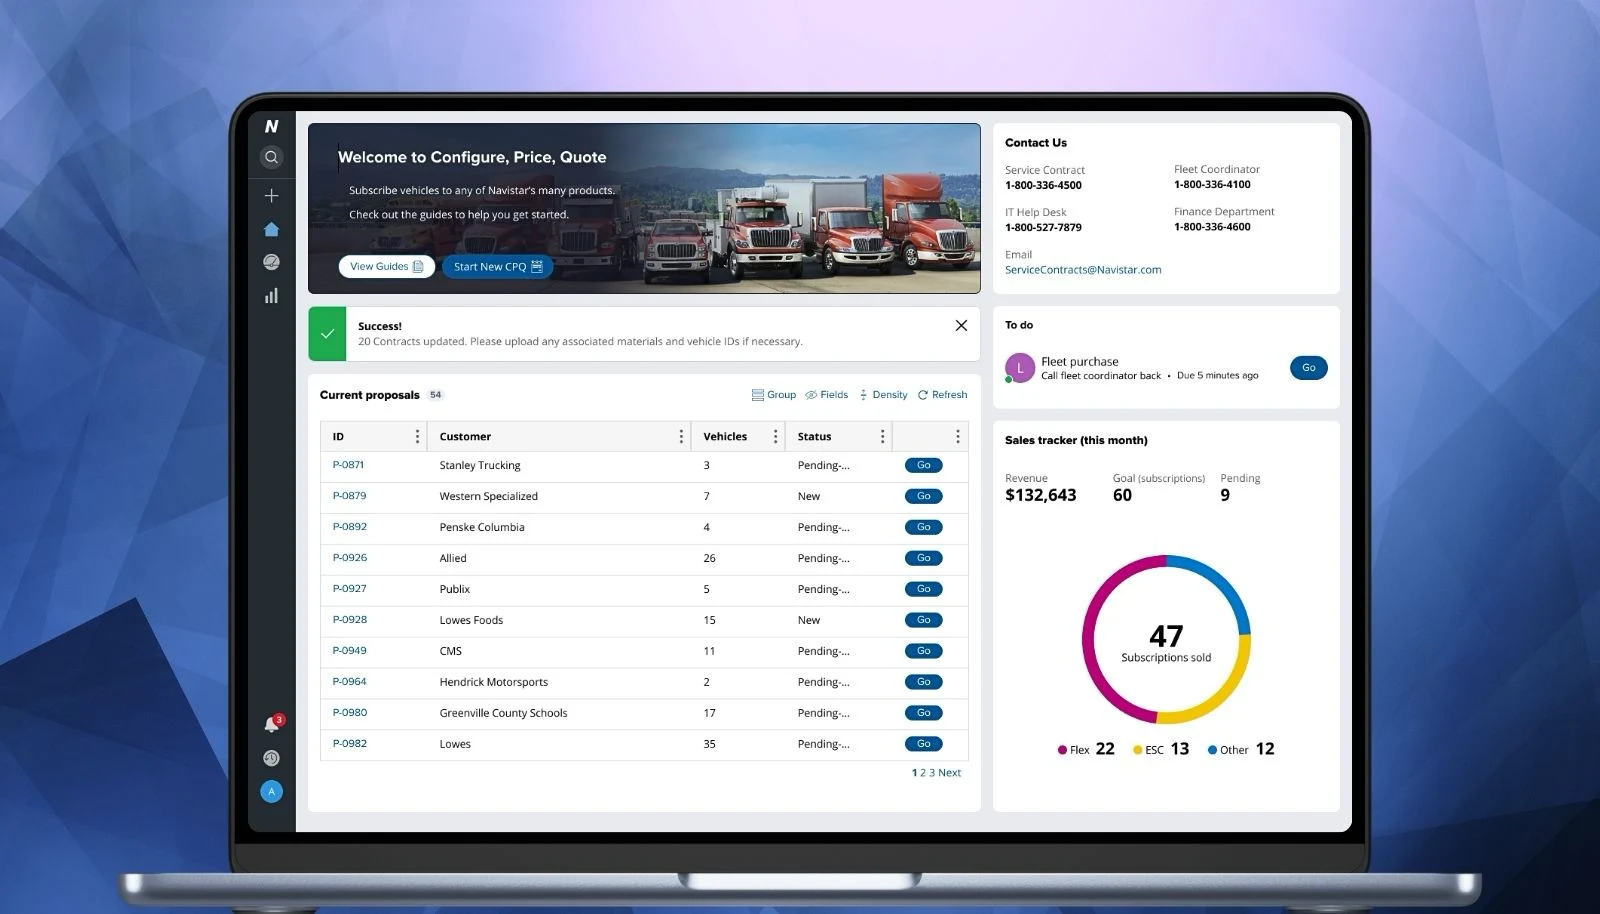Open Vehicles column options menu
This screenshot has width=1600, height=914.
775,436
